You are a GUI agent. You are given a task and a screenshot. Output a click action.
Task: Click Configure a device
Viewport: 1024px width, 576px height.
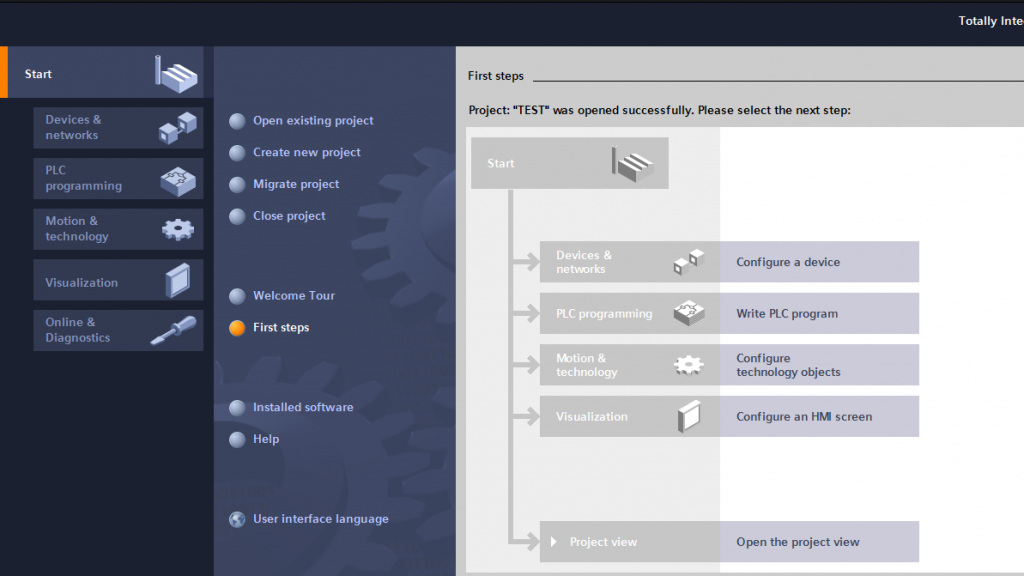click(x=819, y=262)
